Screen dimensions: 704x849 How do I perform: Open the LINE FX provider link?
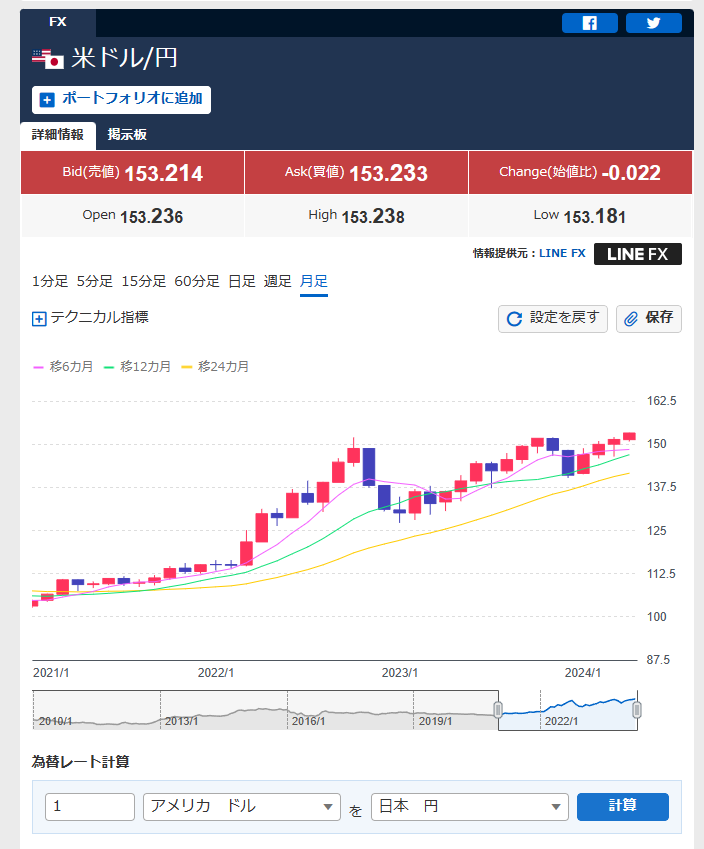tap(562, 254)
